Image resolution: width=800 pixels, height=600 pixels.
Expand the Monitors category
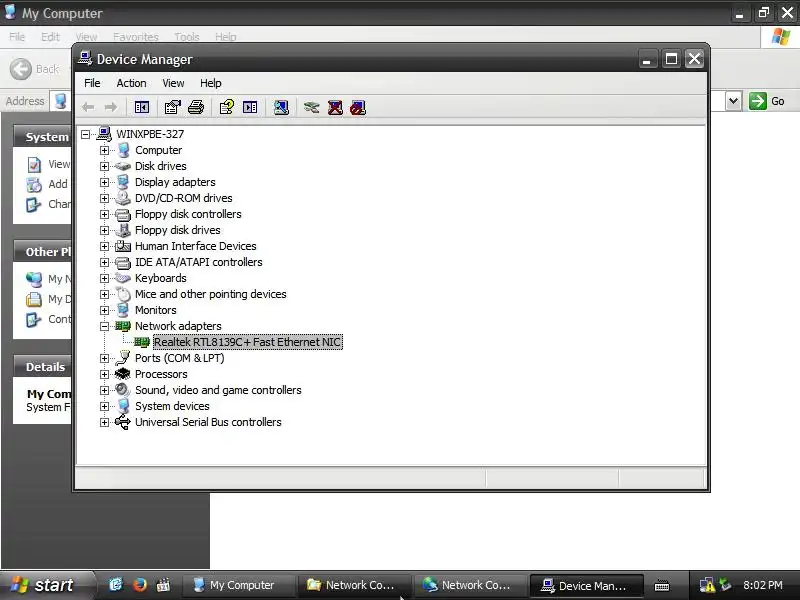click(104, 310)
